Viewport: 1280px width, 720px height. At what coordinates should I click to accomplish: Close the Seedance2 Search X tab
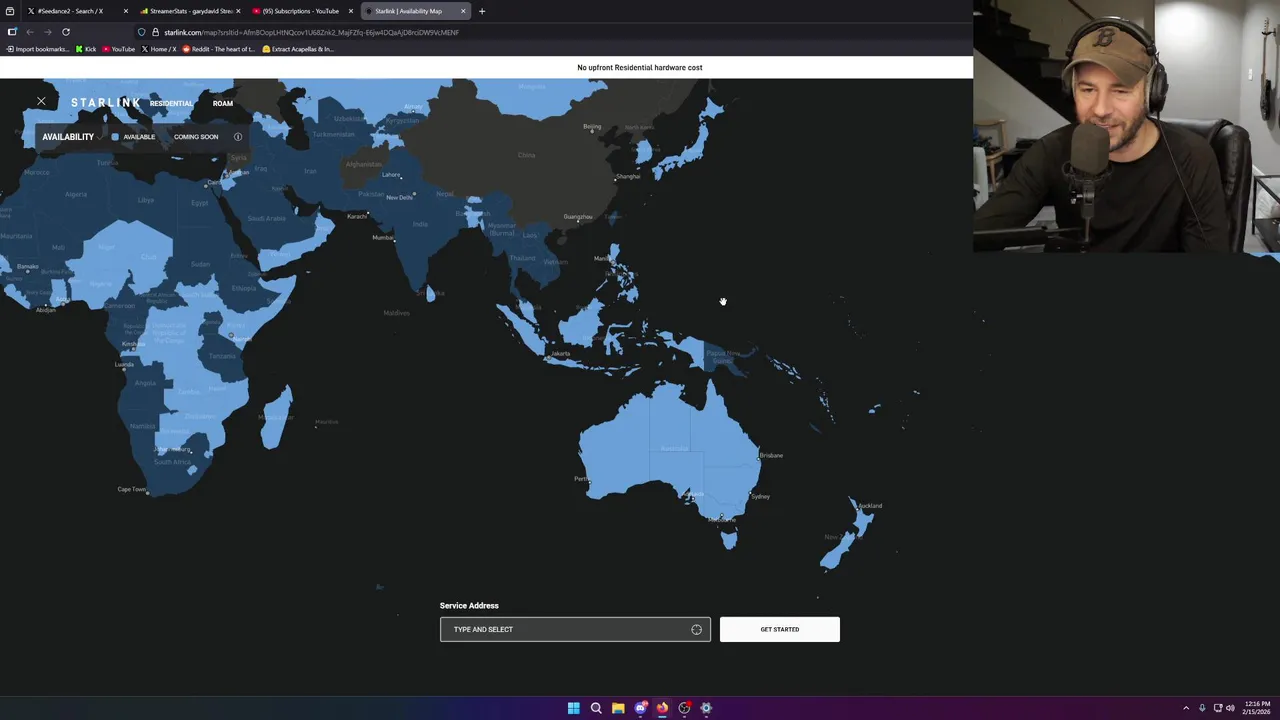click(125, 11)
